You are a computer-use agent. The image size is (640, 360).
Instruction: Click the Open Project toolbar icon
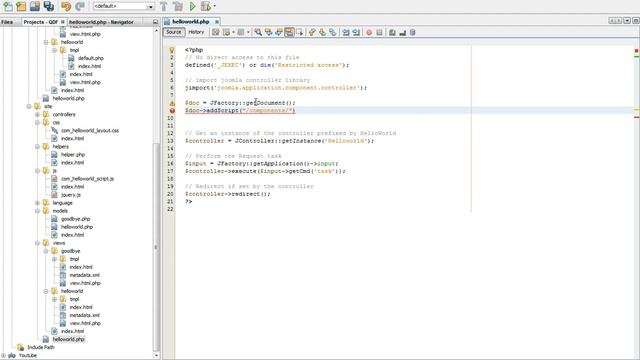pyautogui.click(x=35, y=6)
